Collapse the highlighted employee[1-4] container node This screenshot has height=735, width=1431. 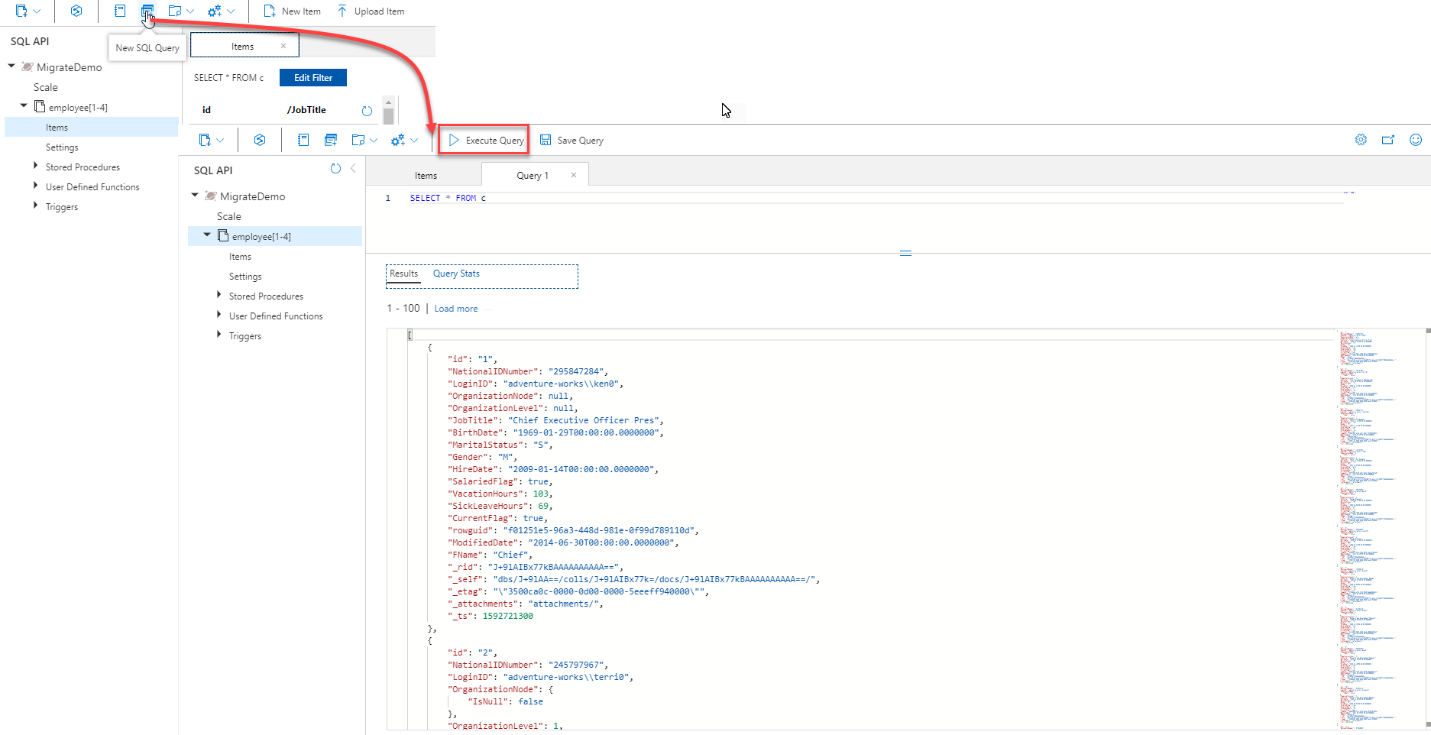pos(208,236)
